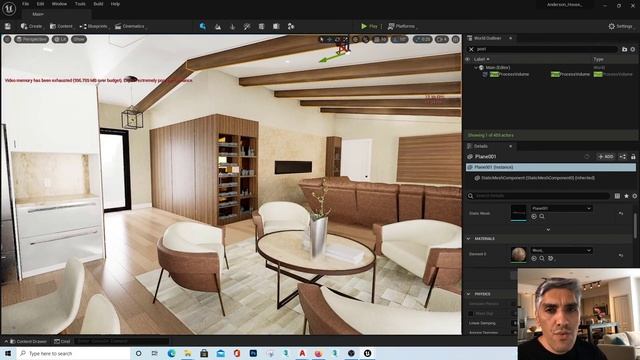Click the Static Mesh thumbnail
This screenshot has height=360, width=640.
point(519,213)
